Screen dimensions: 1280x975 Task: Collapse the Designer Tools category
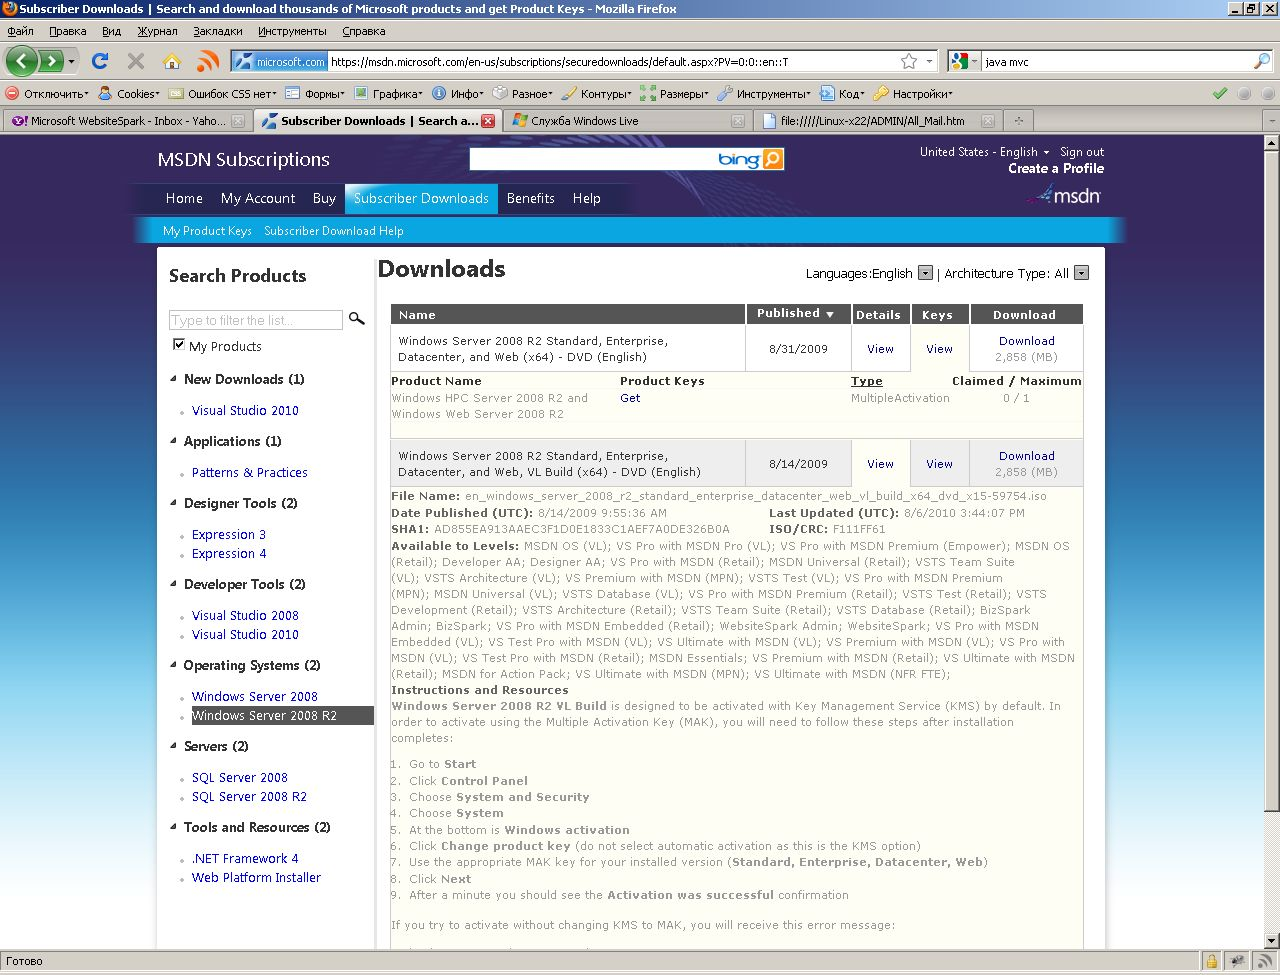coord(174,503)
